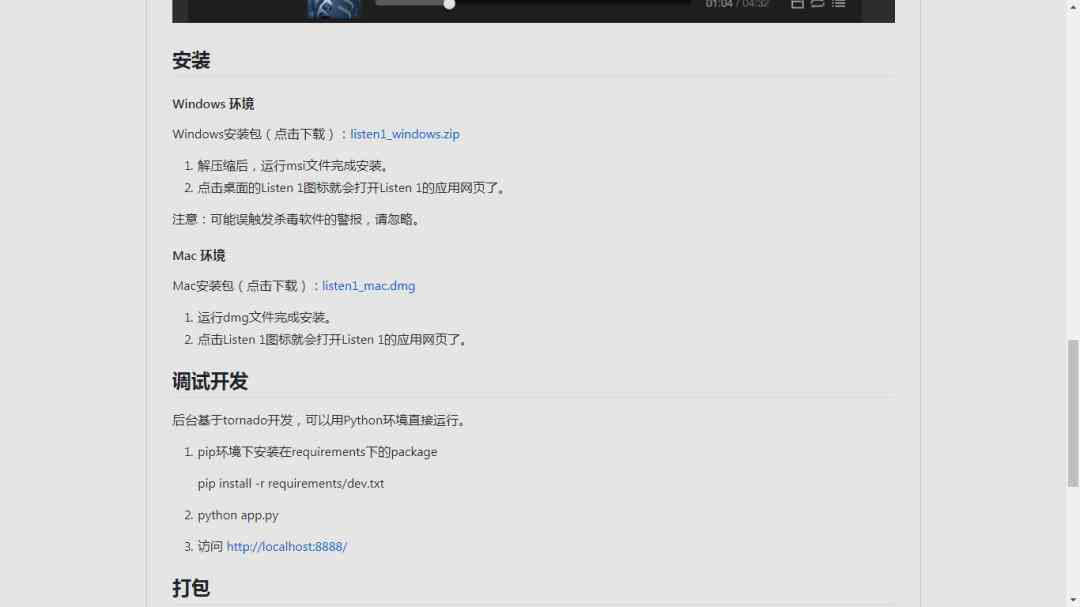
Task: Click the 打包 heading
Action: [191, 588]
